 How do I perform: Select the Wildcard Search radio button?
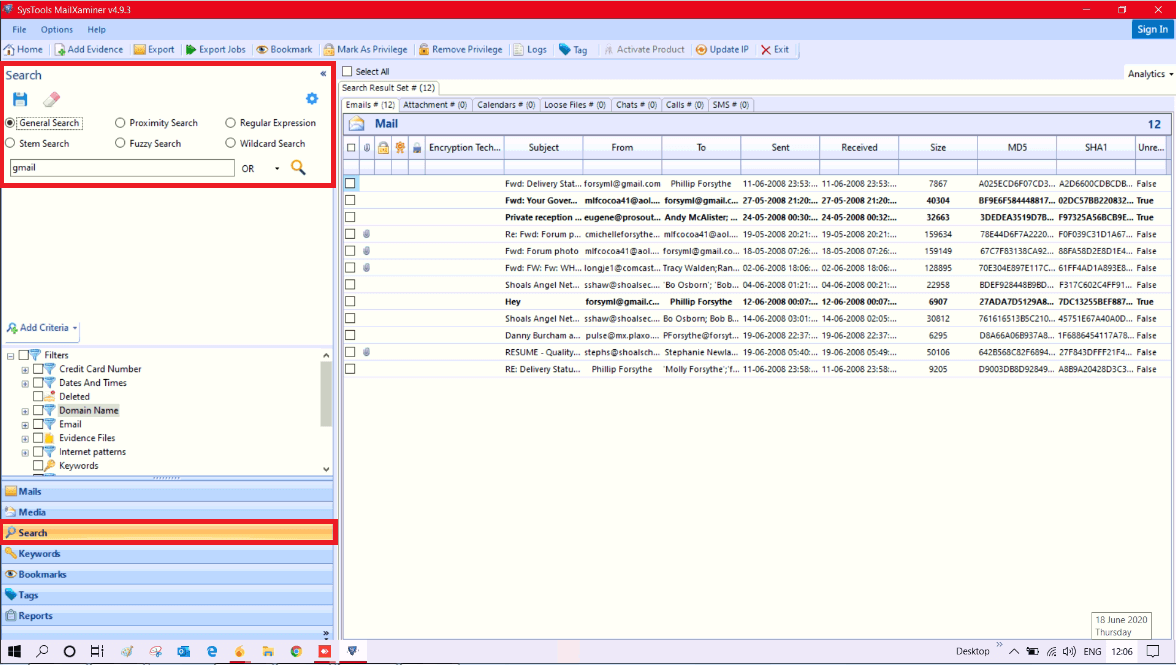point(230,143)
